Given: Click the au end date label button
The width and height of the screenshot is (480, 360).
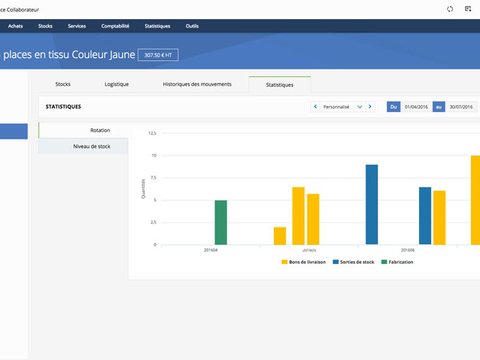Looking at the screenshot, I should [x=439, y=107].
